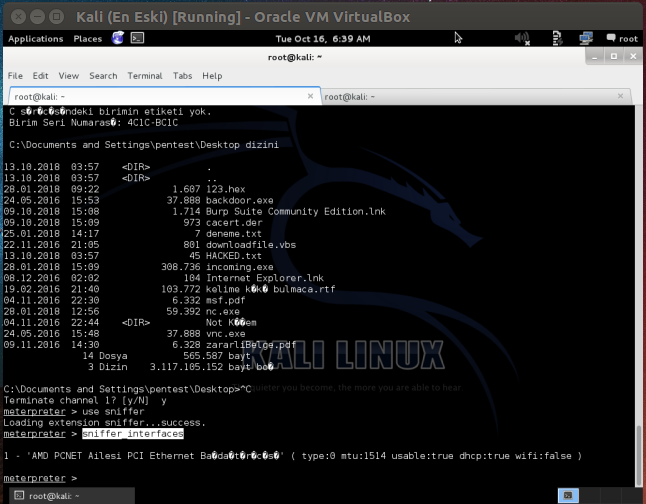
Task: Close the root@kali terminal window
Action: click(x=633, y=57)
